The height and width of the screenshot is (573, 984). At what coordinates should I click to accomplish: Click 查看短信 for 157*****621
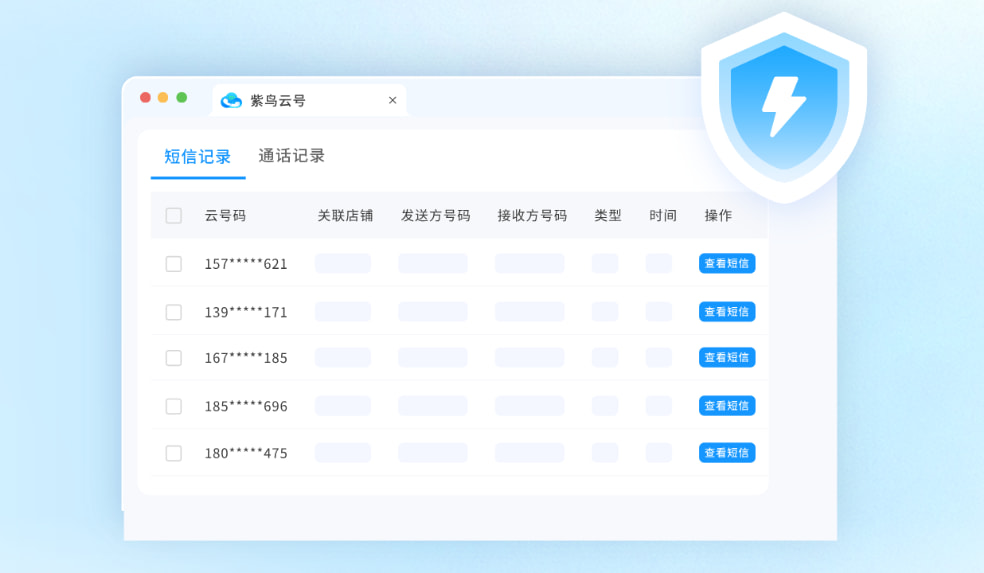tap(727, 264)
